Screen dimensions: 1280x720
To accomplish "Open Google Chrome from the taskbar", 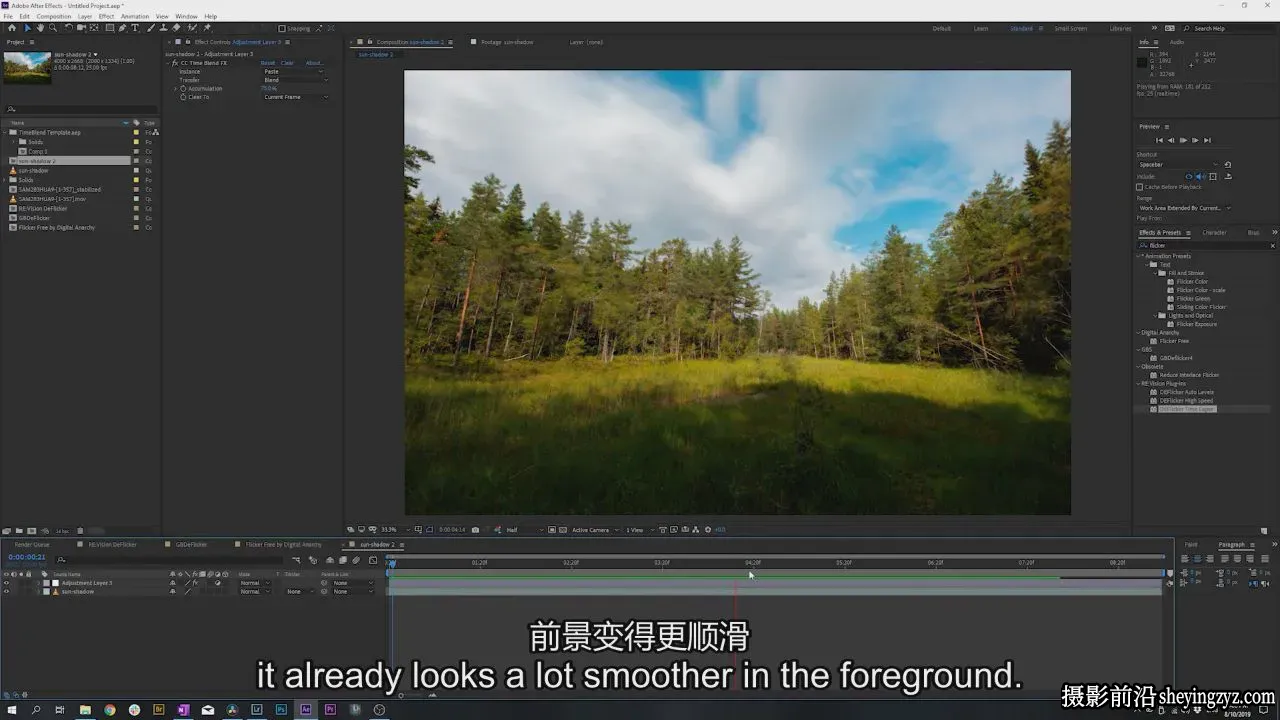I will pyautogui.click(x=110, y=710).
